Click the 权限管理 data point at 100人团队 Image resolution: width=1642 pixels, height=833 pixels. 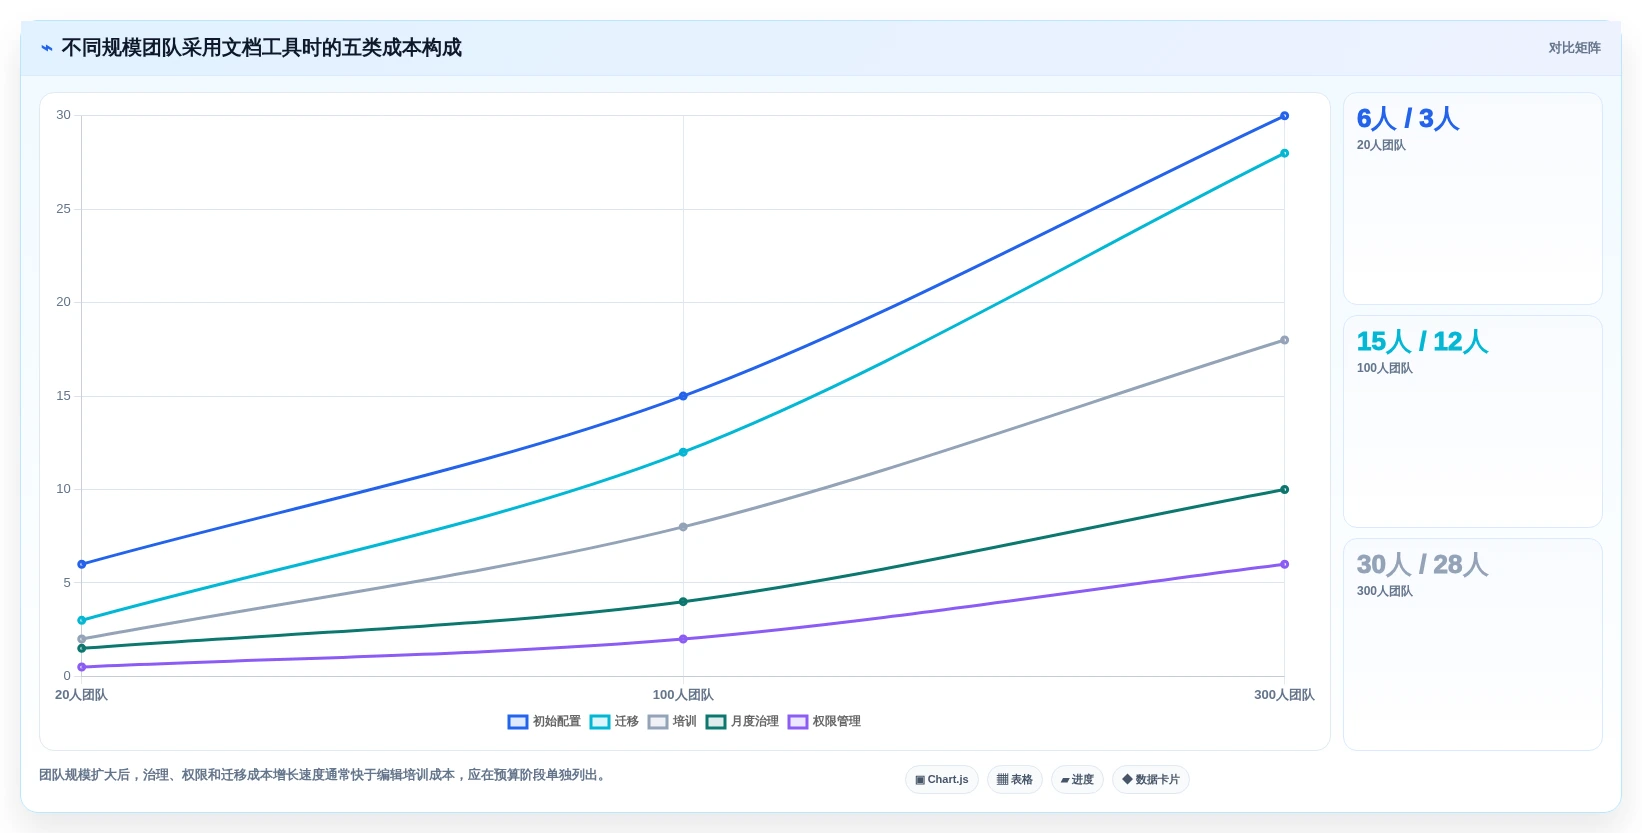click(x=683, y=639)
